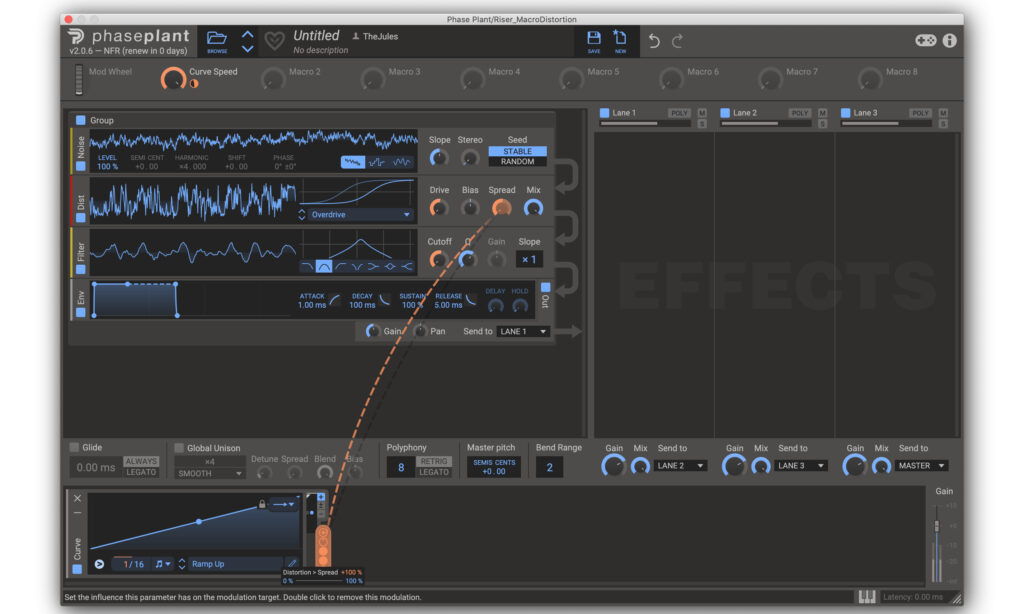Click the Curve Speed macro polarity icon
The image size is (1024, 614).
click(194, 84)
